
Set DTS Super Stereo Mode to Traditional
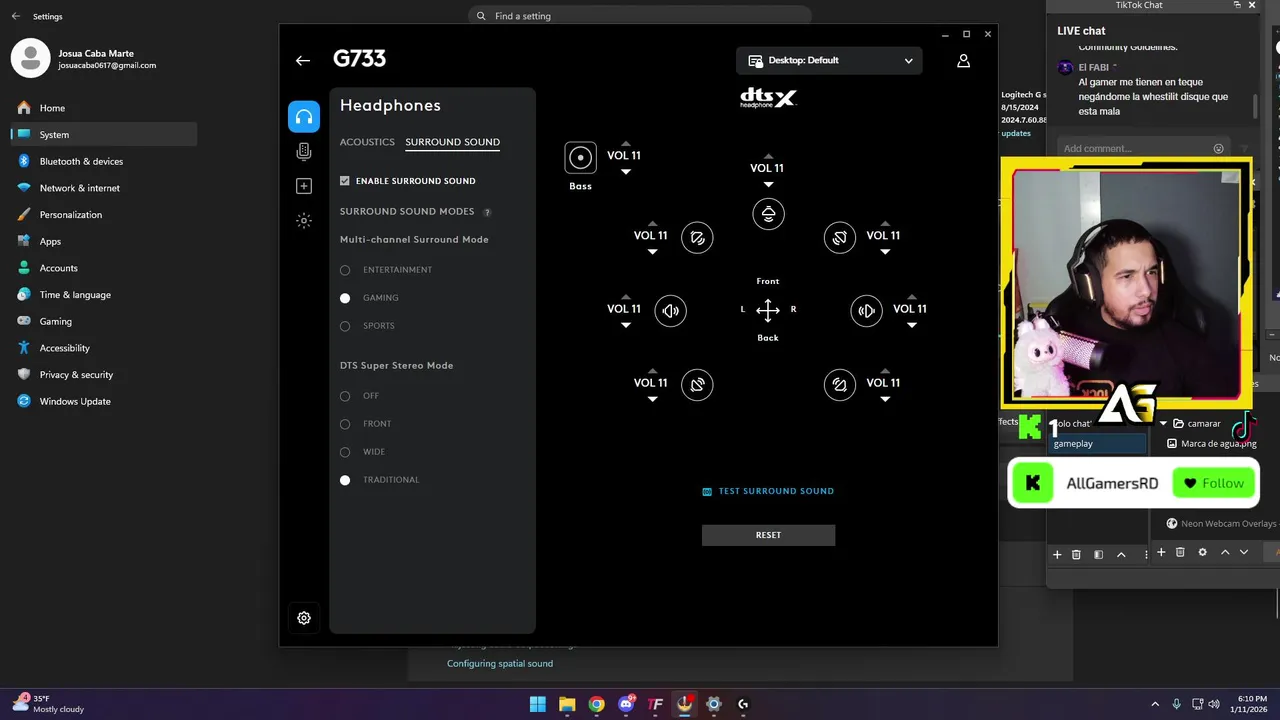click(x=345, y=480)
